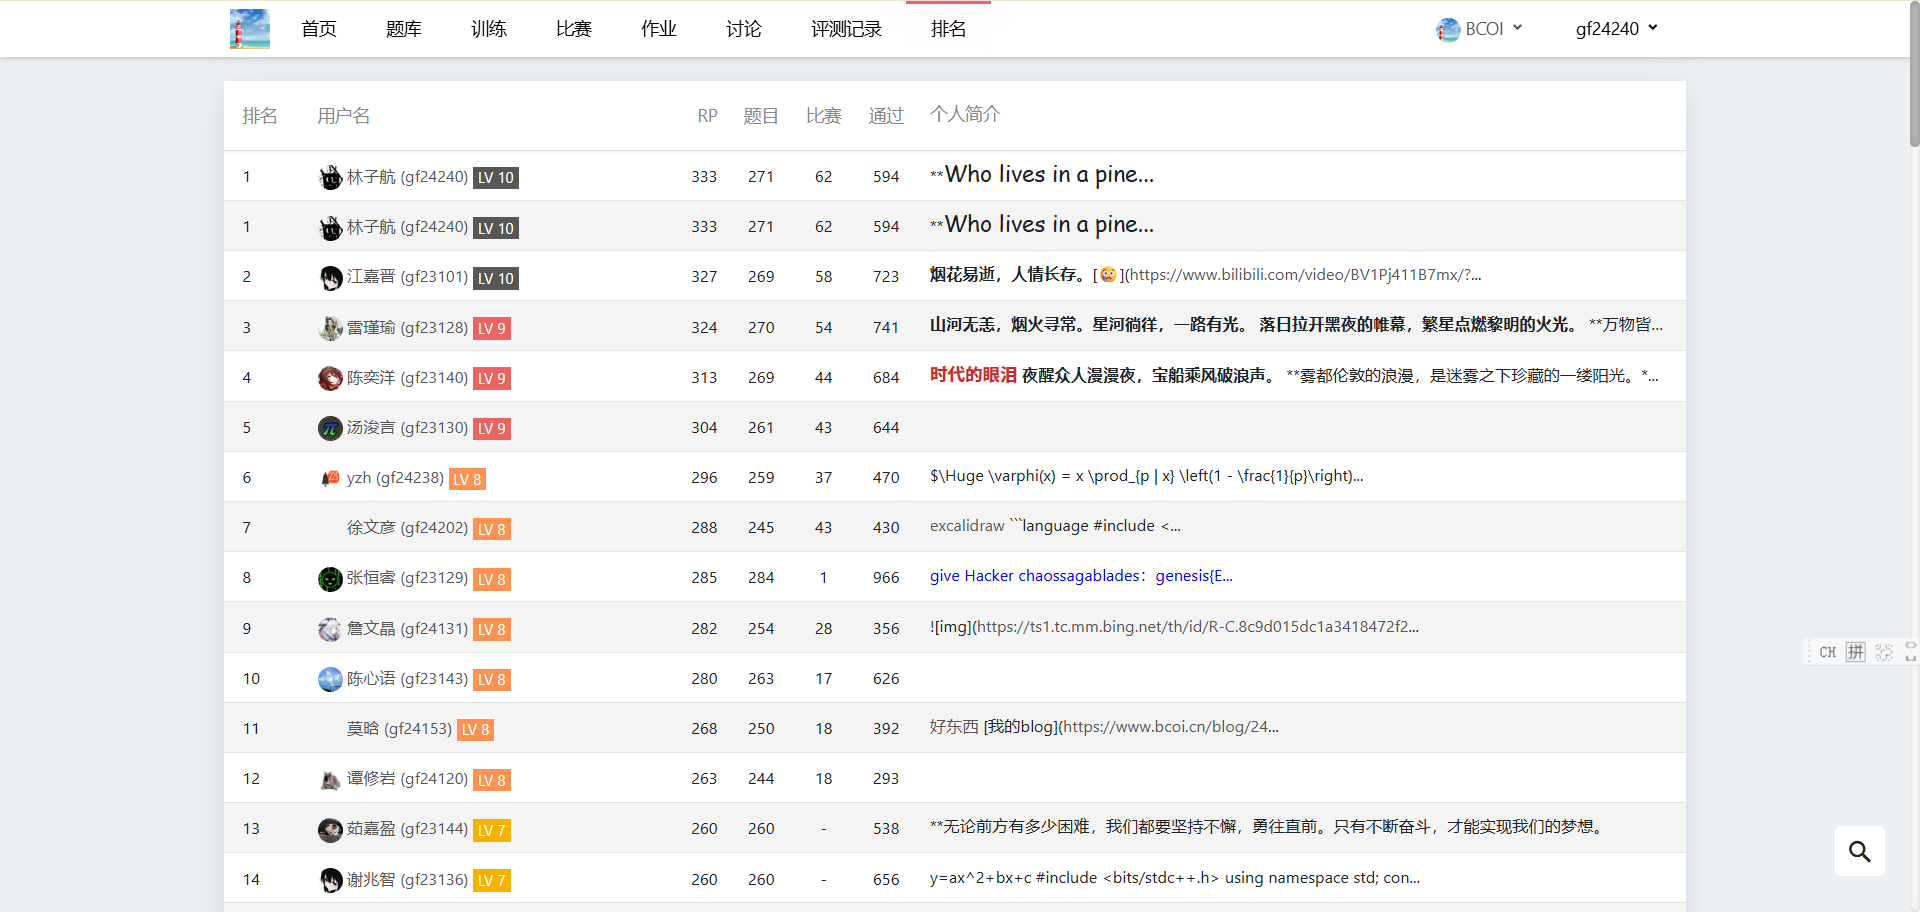The image size is (1920, 912).
Task: Open 莫晗 (gf24153) profile
Action: point(399,728)
